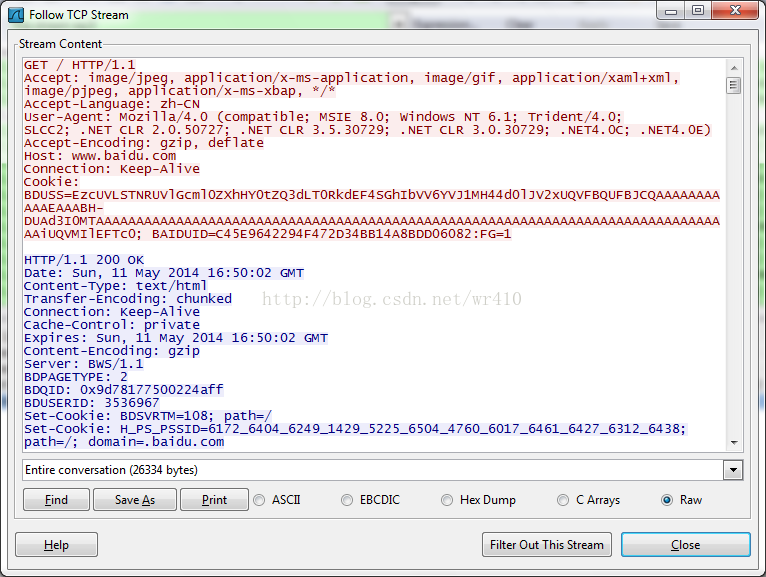Click 'Transfer-Encoding: chunked' line
The image size is (766, 577).
point(128,299)
